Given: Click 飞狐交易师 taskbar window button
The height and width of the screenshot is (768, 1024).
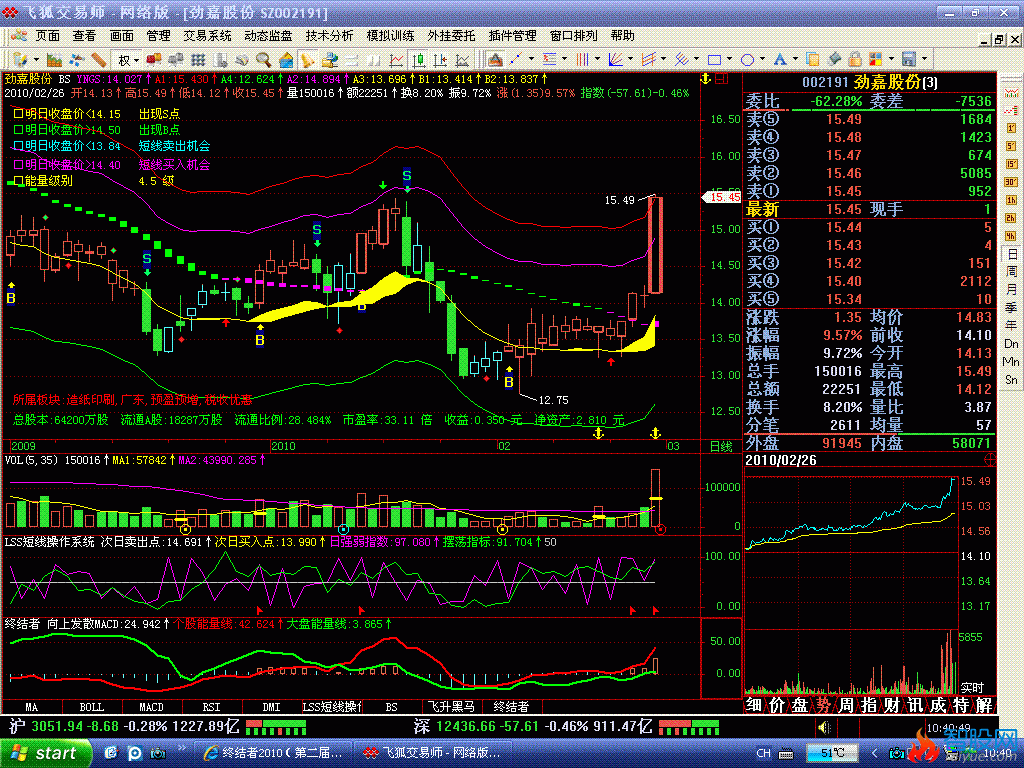Looking at the screenshot, I should [432, 753].
